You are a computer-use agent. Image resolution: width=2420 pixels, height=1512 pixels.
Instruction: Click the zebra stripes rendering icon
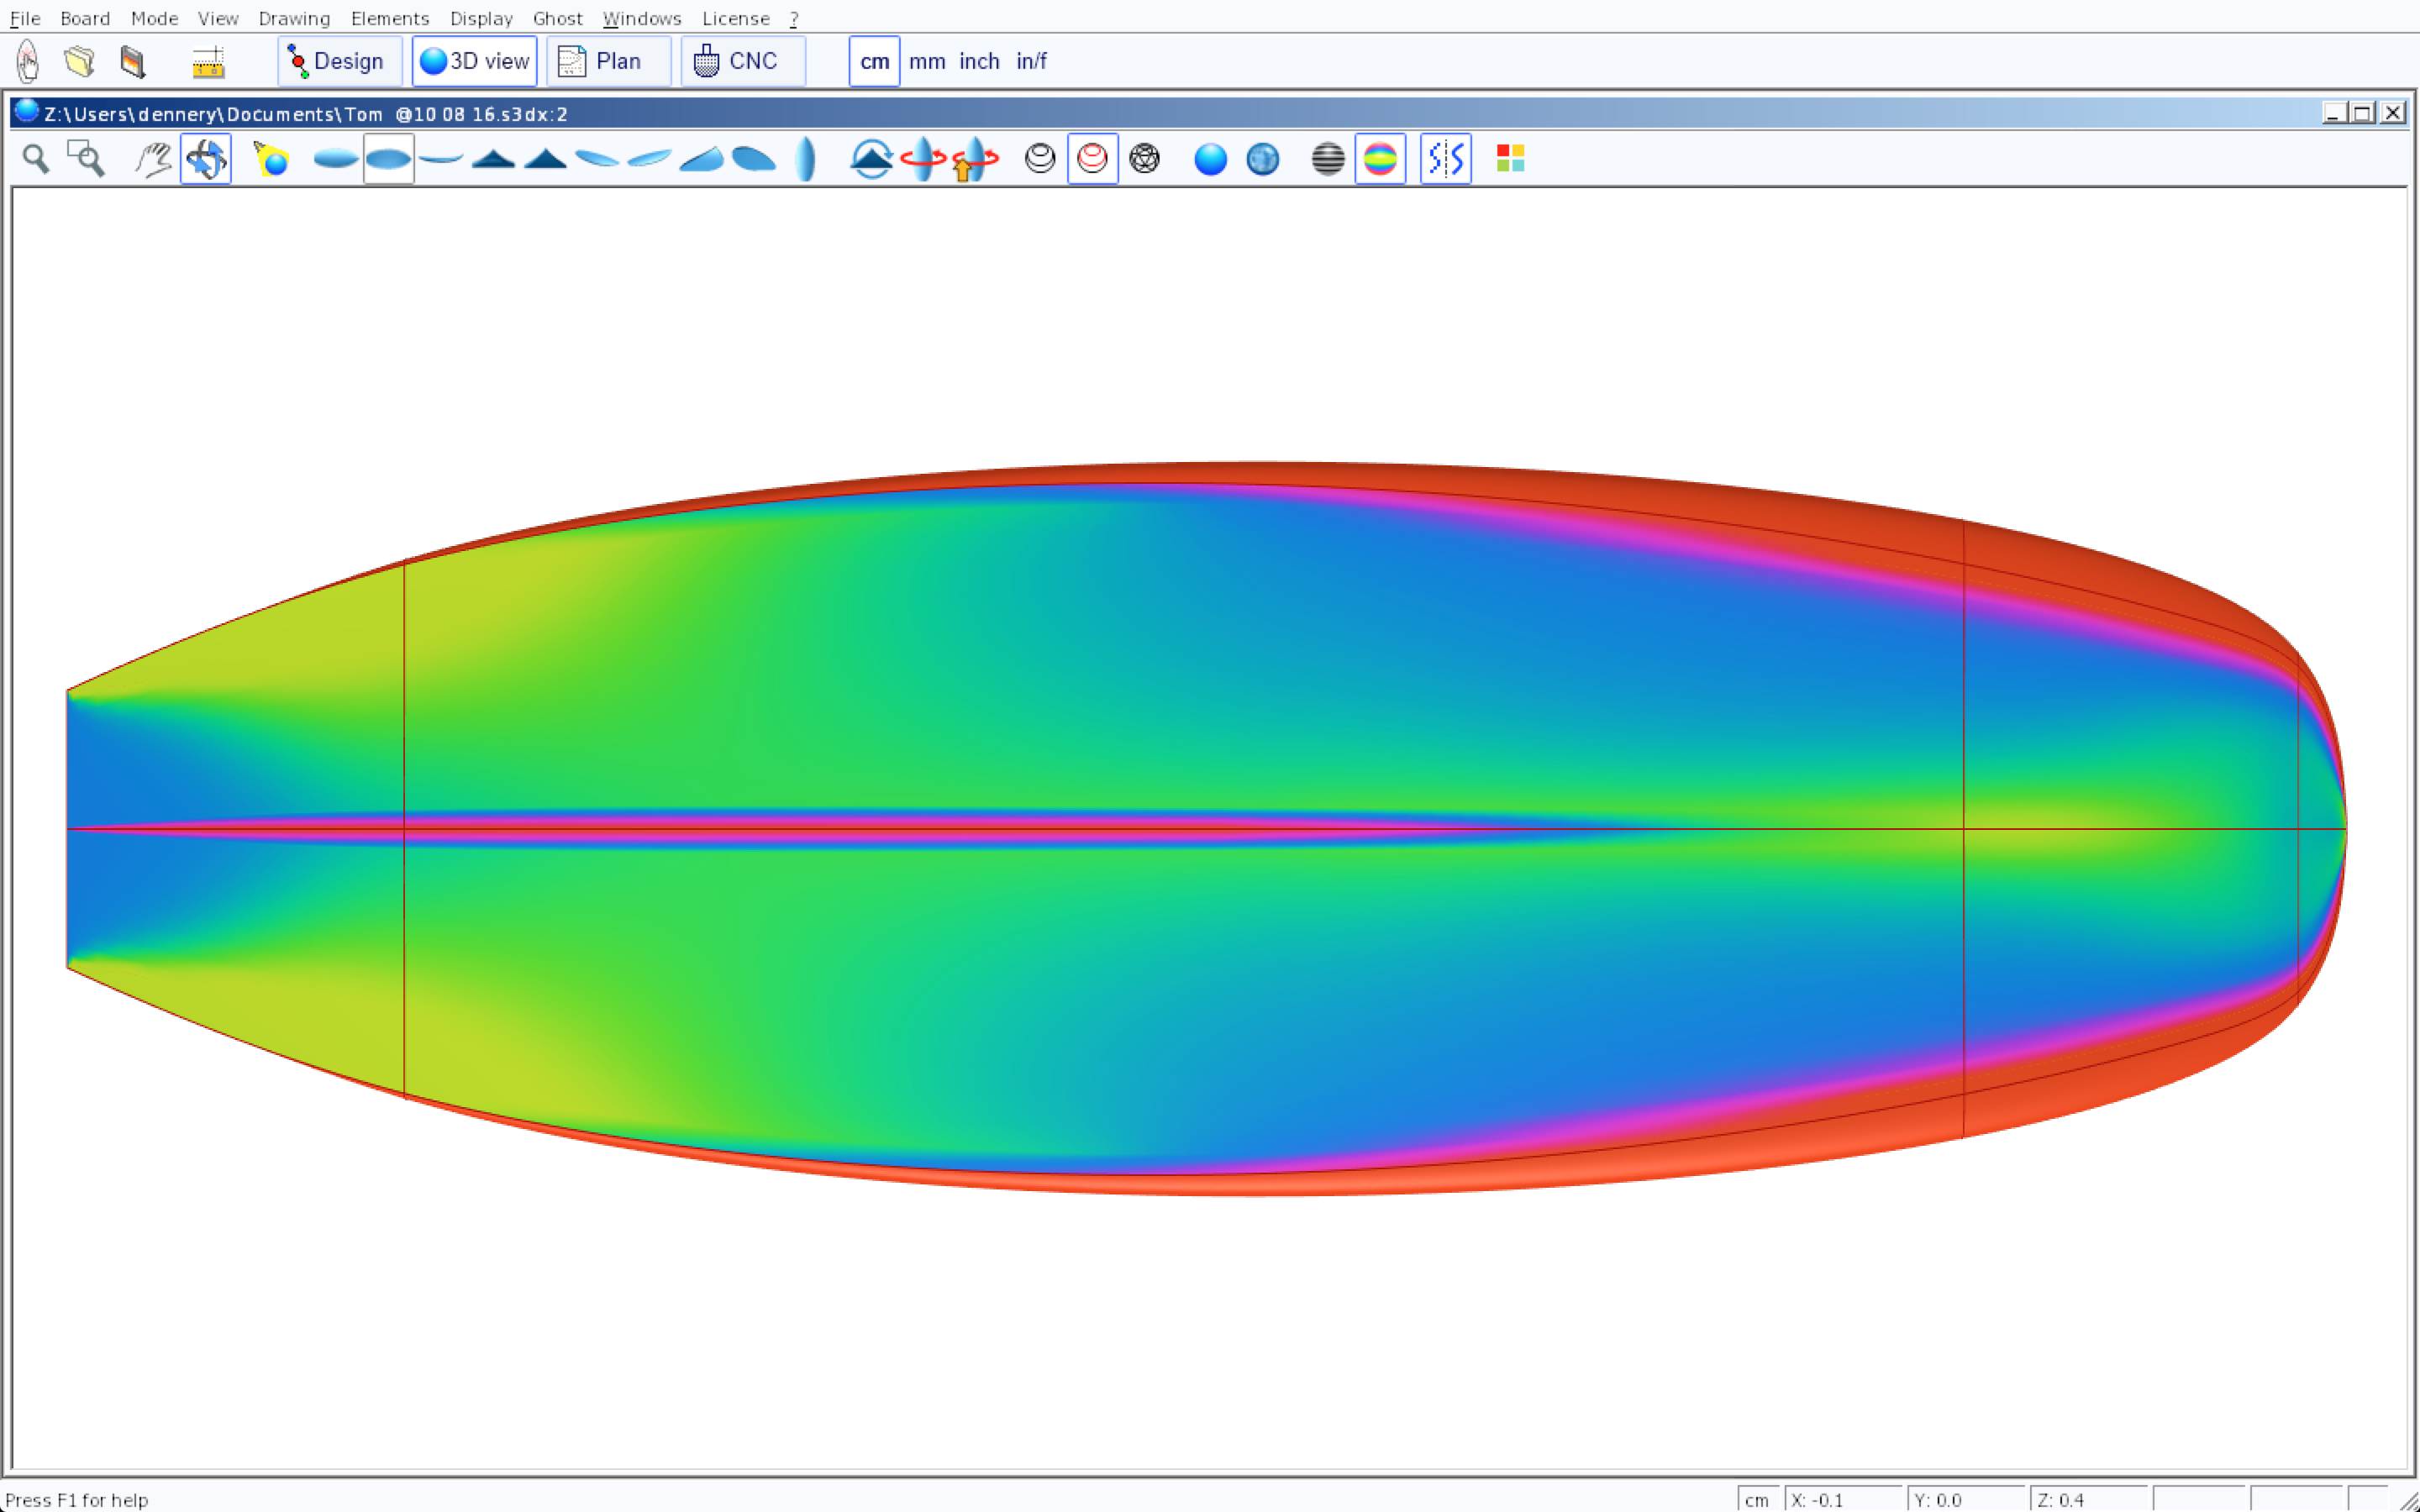pyautogui.click(x=1327, y=159)
